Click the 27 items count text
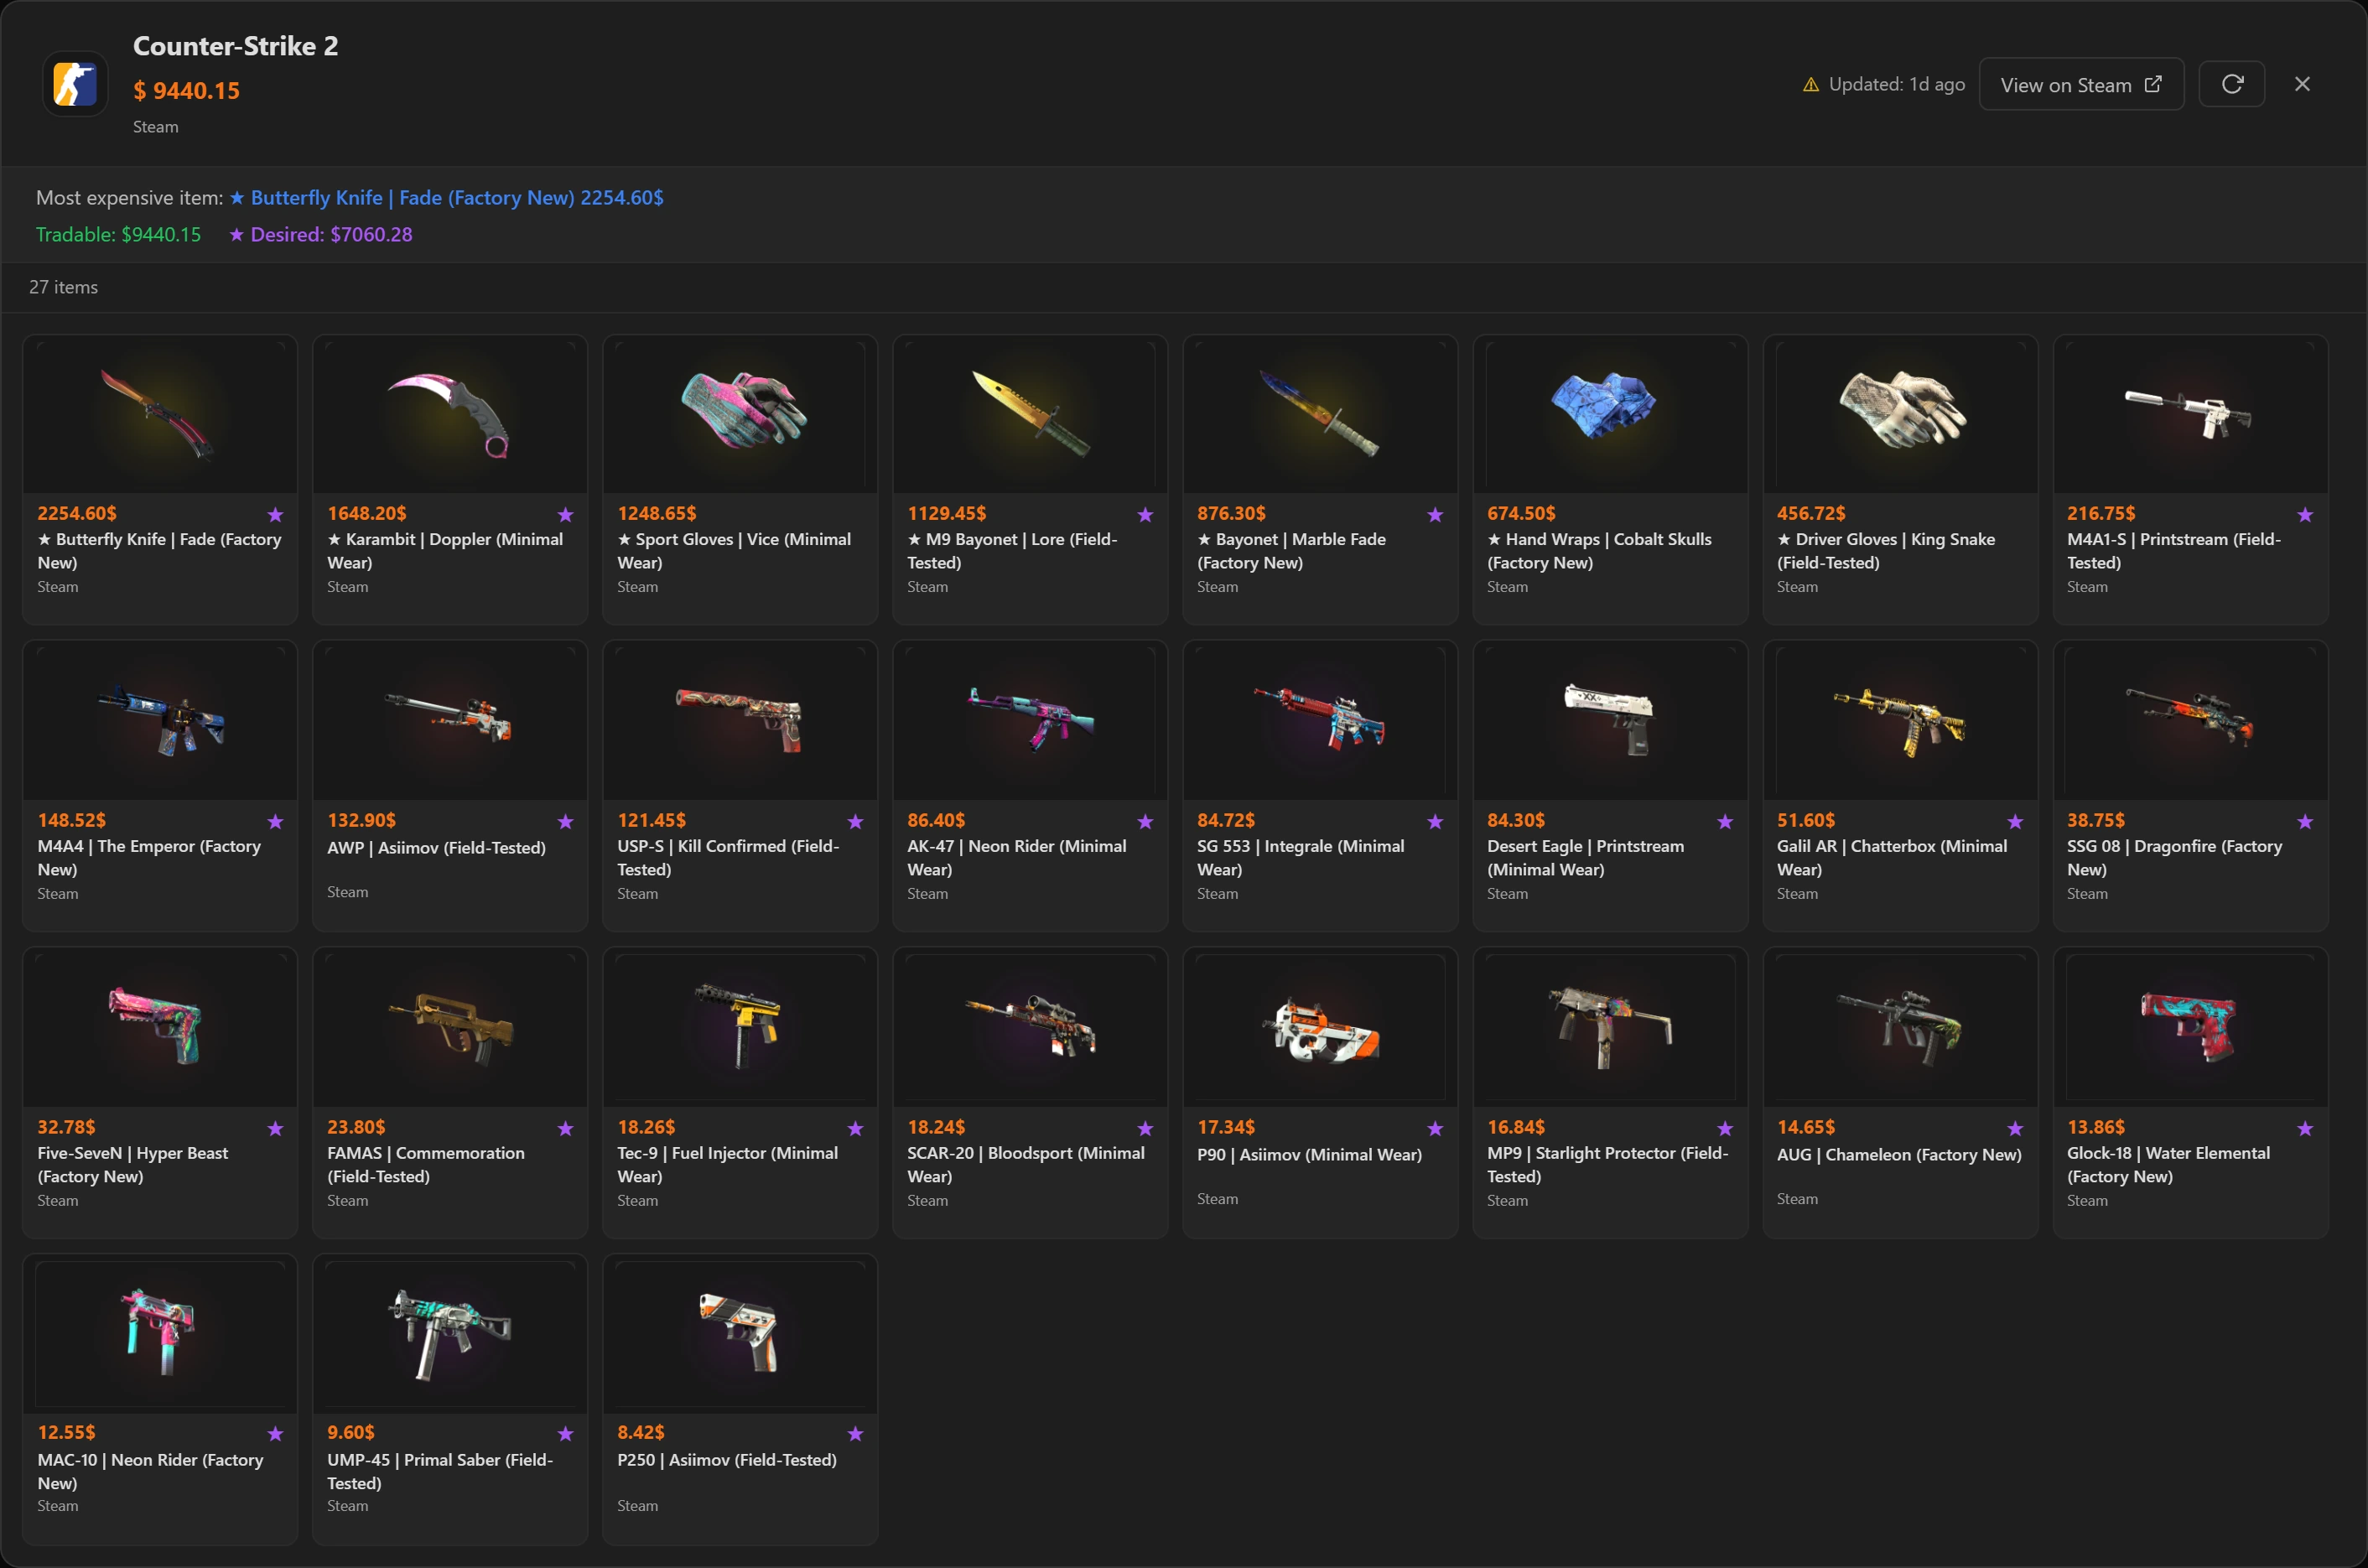The height and width of the screenshot is (1568, 2368). point(63,287)
